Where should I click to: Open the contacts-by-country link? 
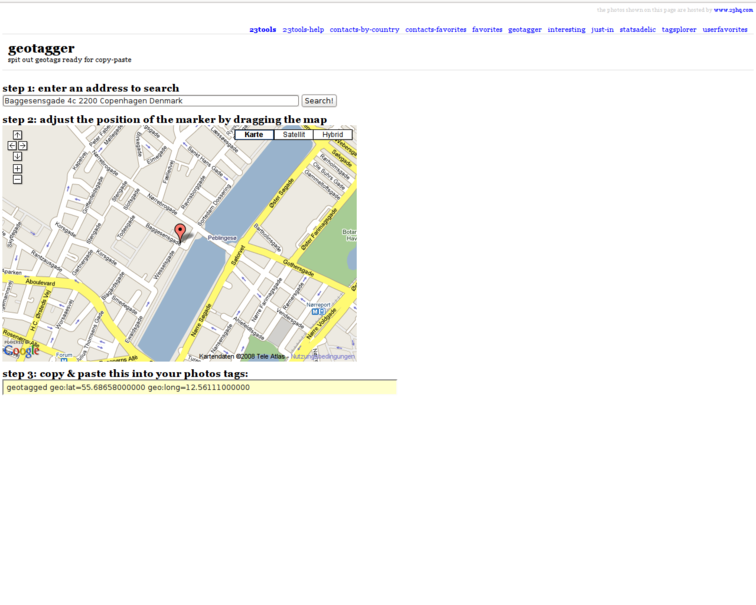point(364,29)
